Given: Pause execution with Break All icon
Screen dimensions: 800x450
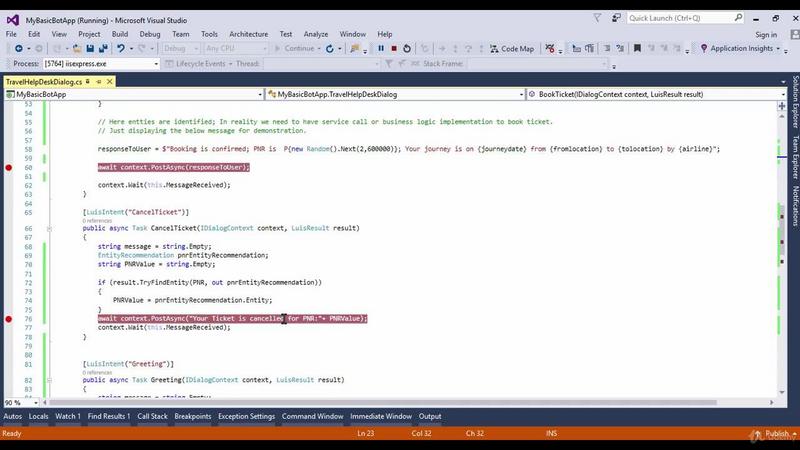Looking at the screenshot, I should [x=381, y=48].
